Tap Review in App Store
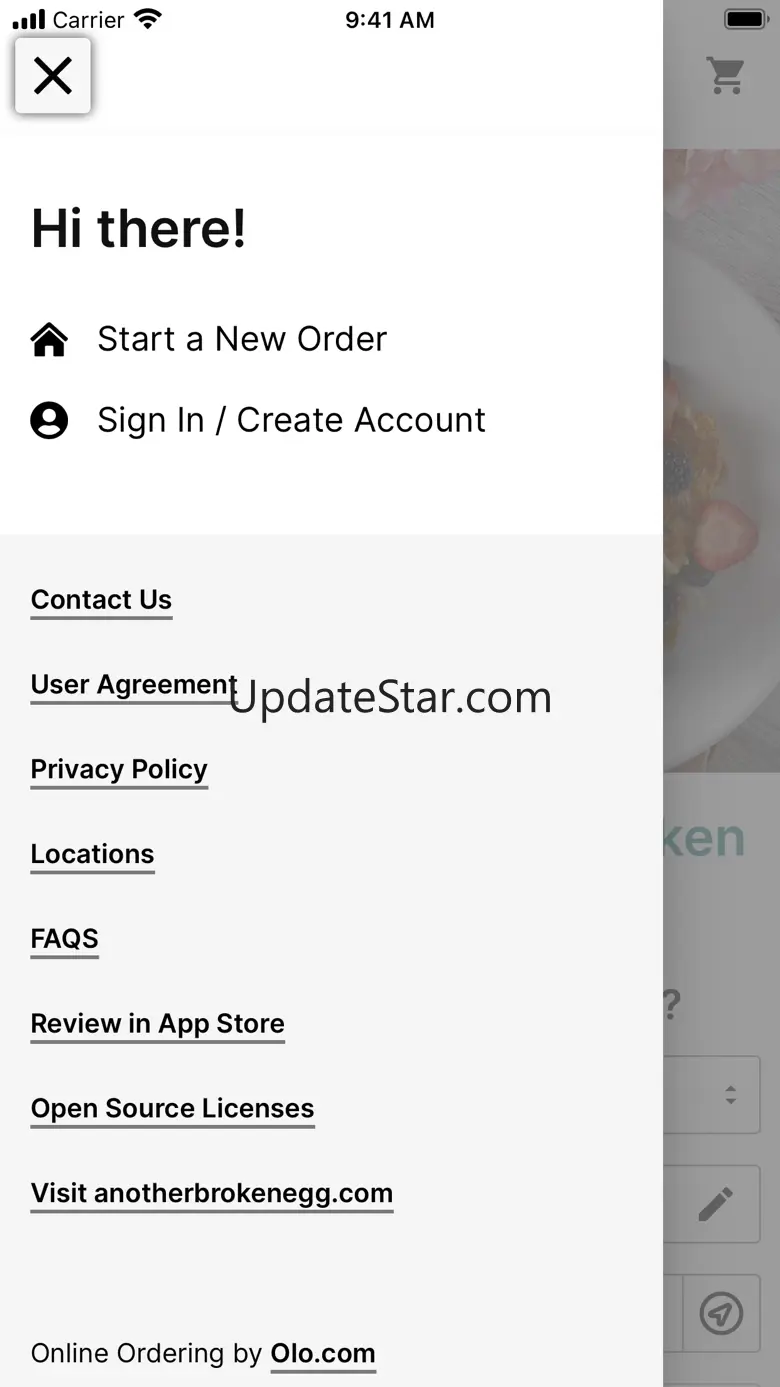The image size is (780, 1387). [158, 1024]
